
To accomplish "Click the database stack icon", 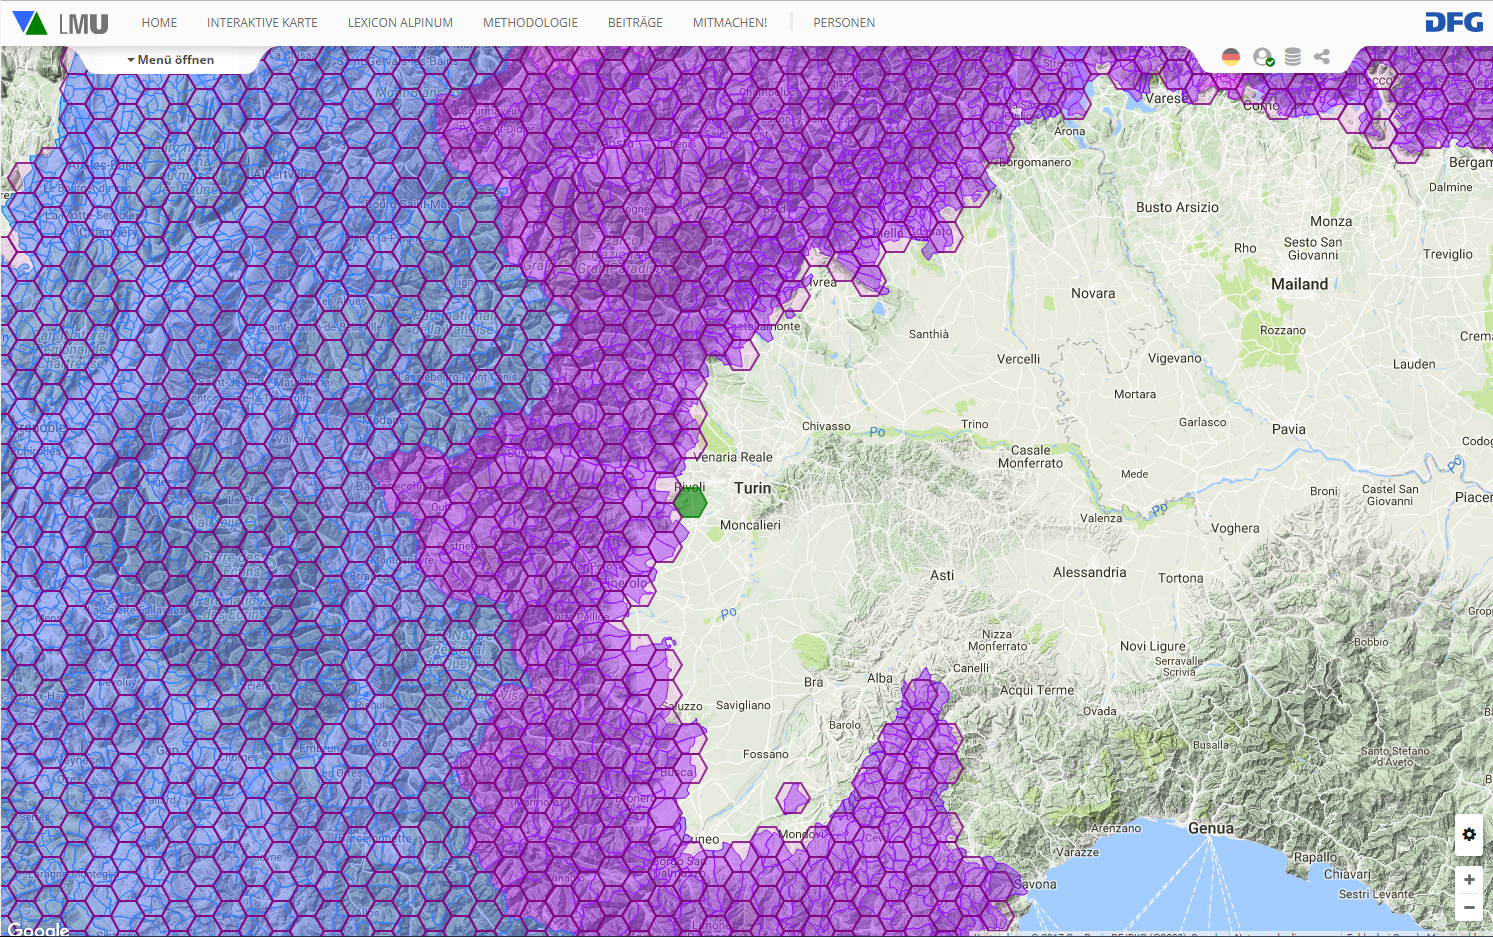I will pyautogui.click(x=1293, y=57).
